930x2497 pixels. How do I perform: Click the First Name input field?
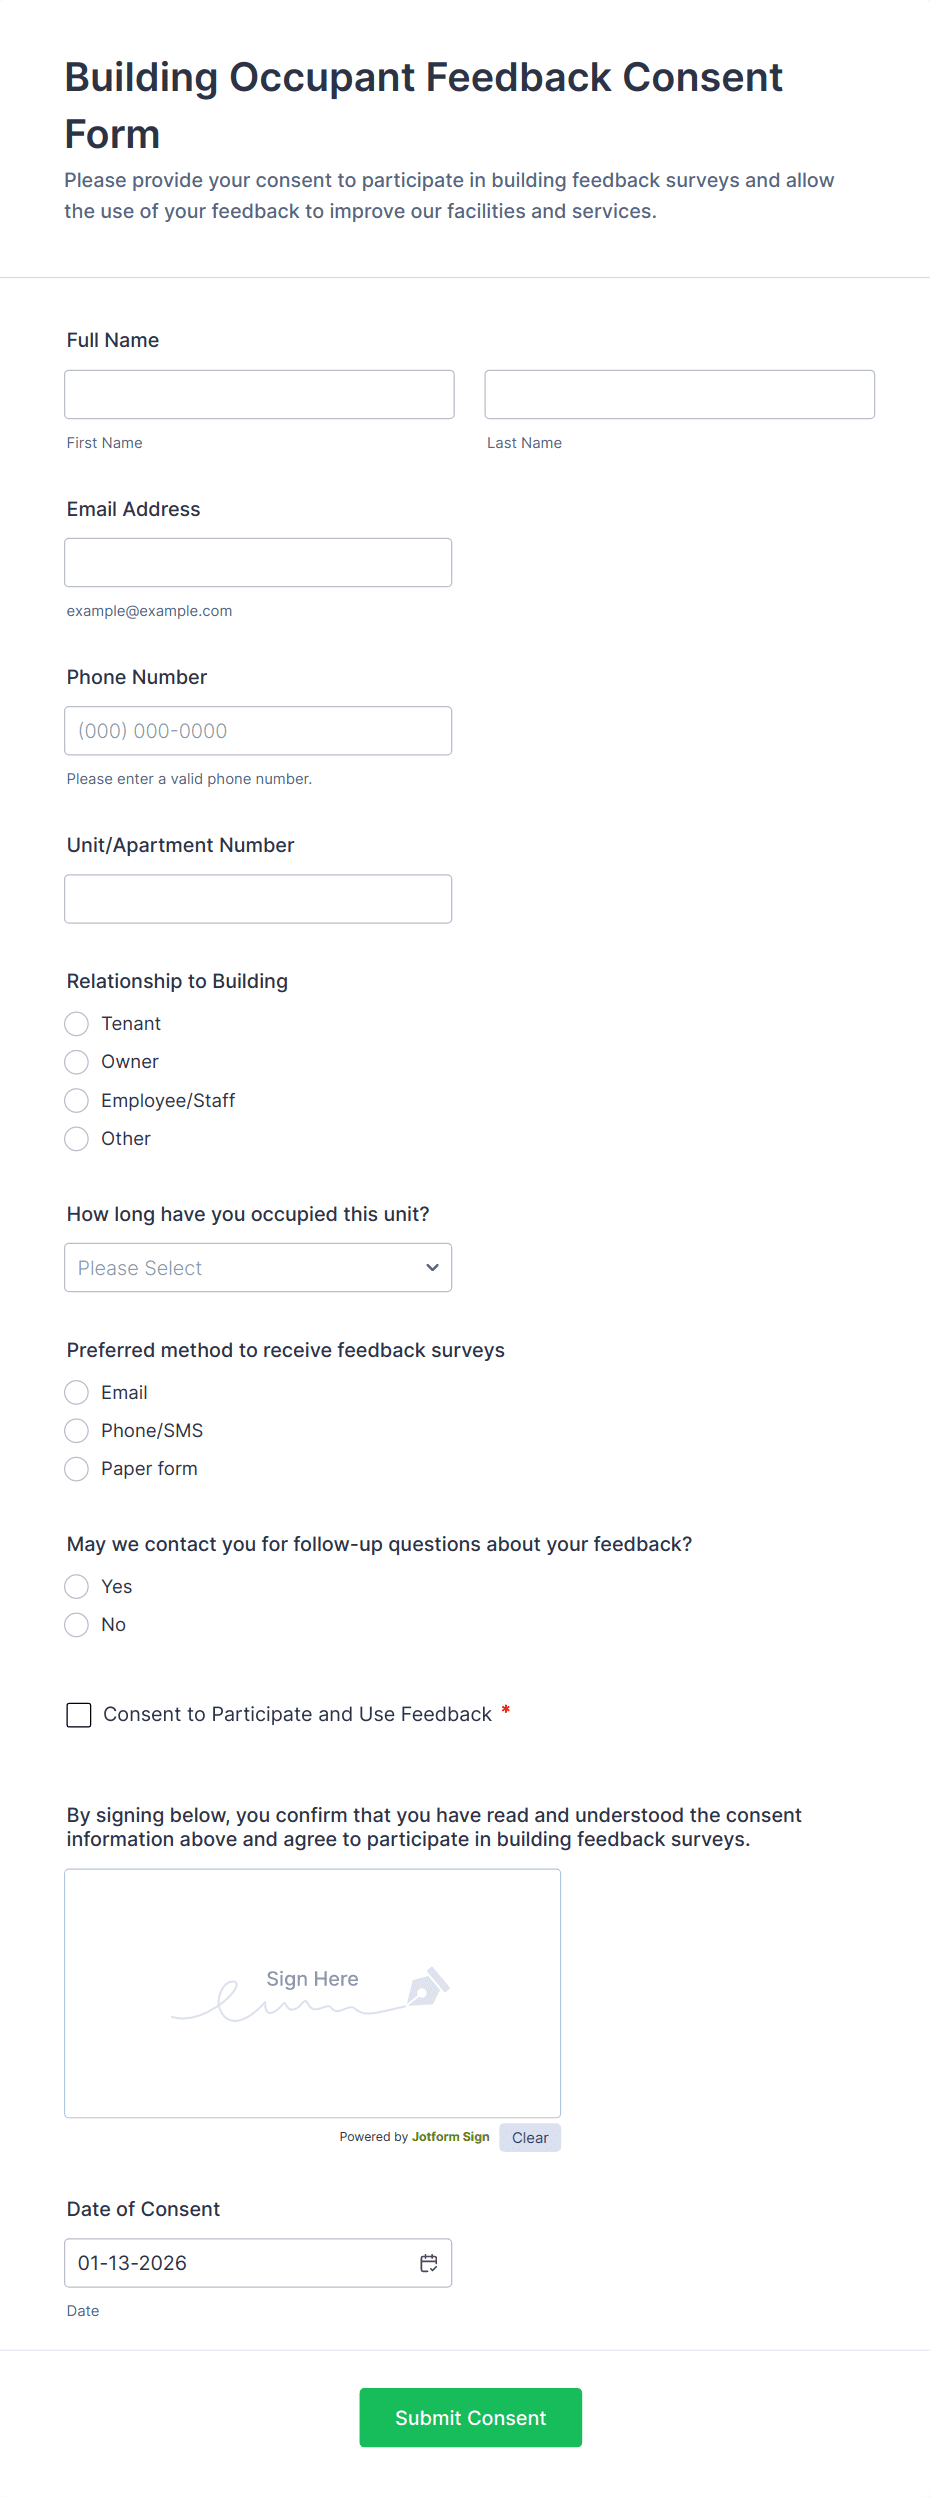coord(258,394)
